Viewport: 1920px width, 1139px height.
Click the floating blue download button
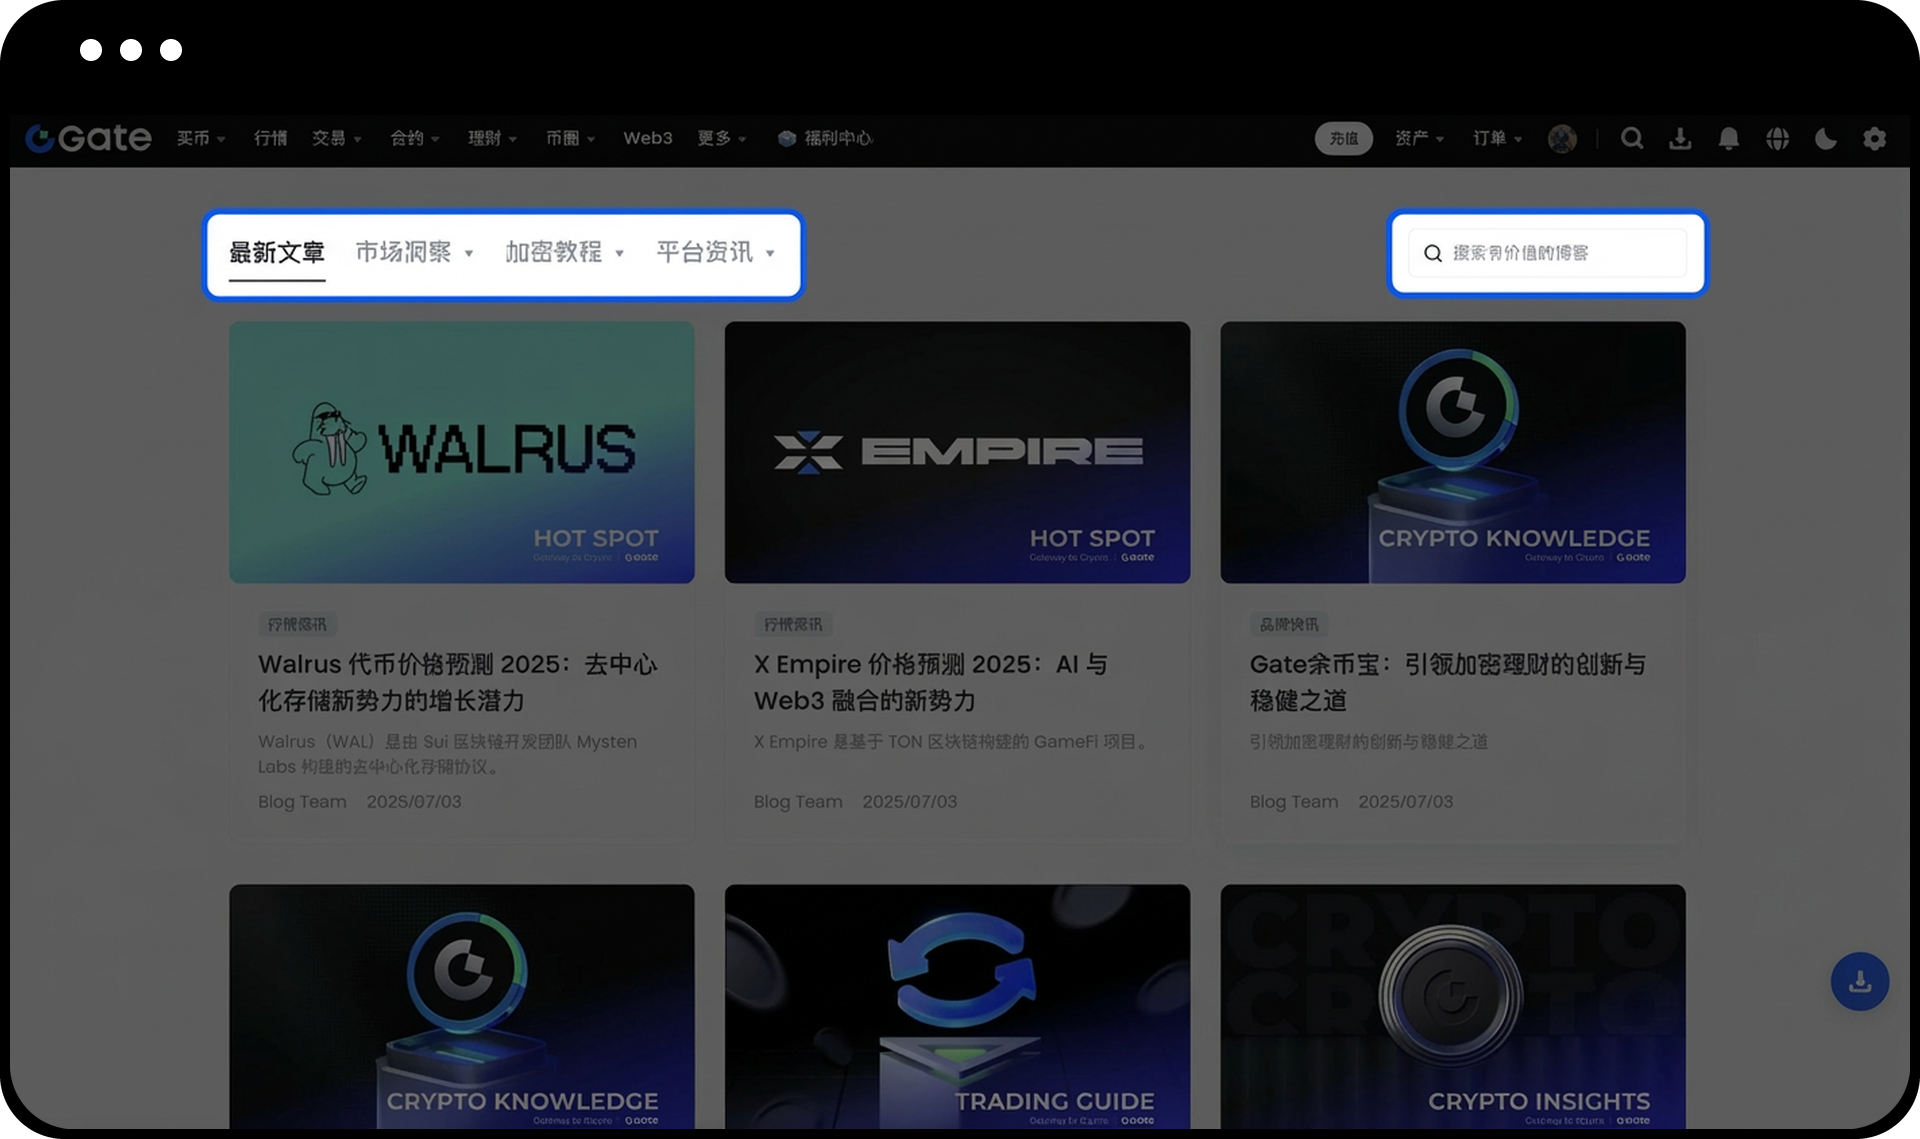[x=1859, y=981]
